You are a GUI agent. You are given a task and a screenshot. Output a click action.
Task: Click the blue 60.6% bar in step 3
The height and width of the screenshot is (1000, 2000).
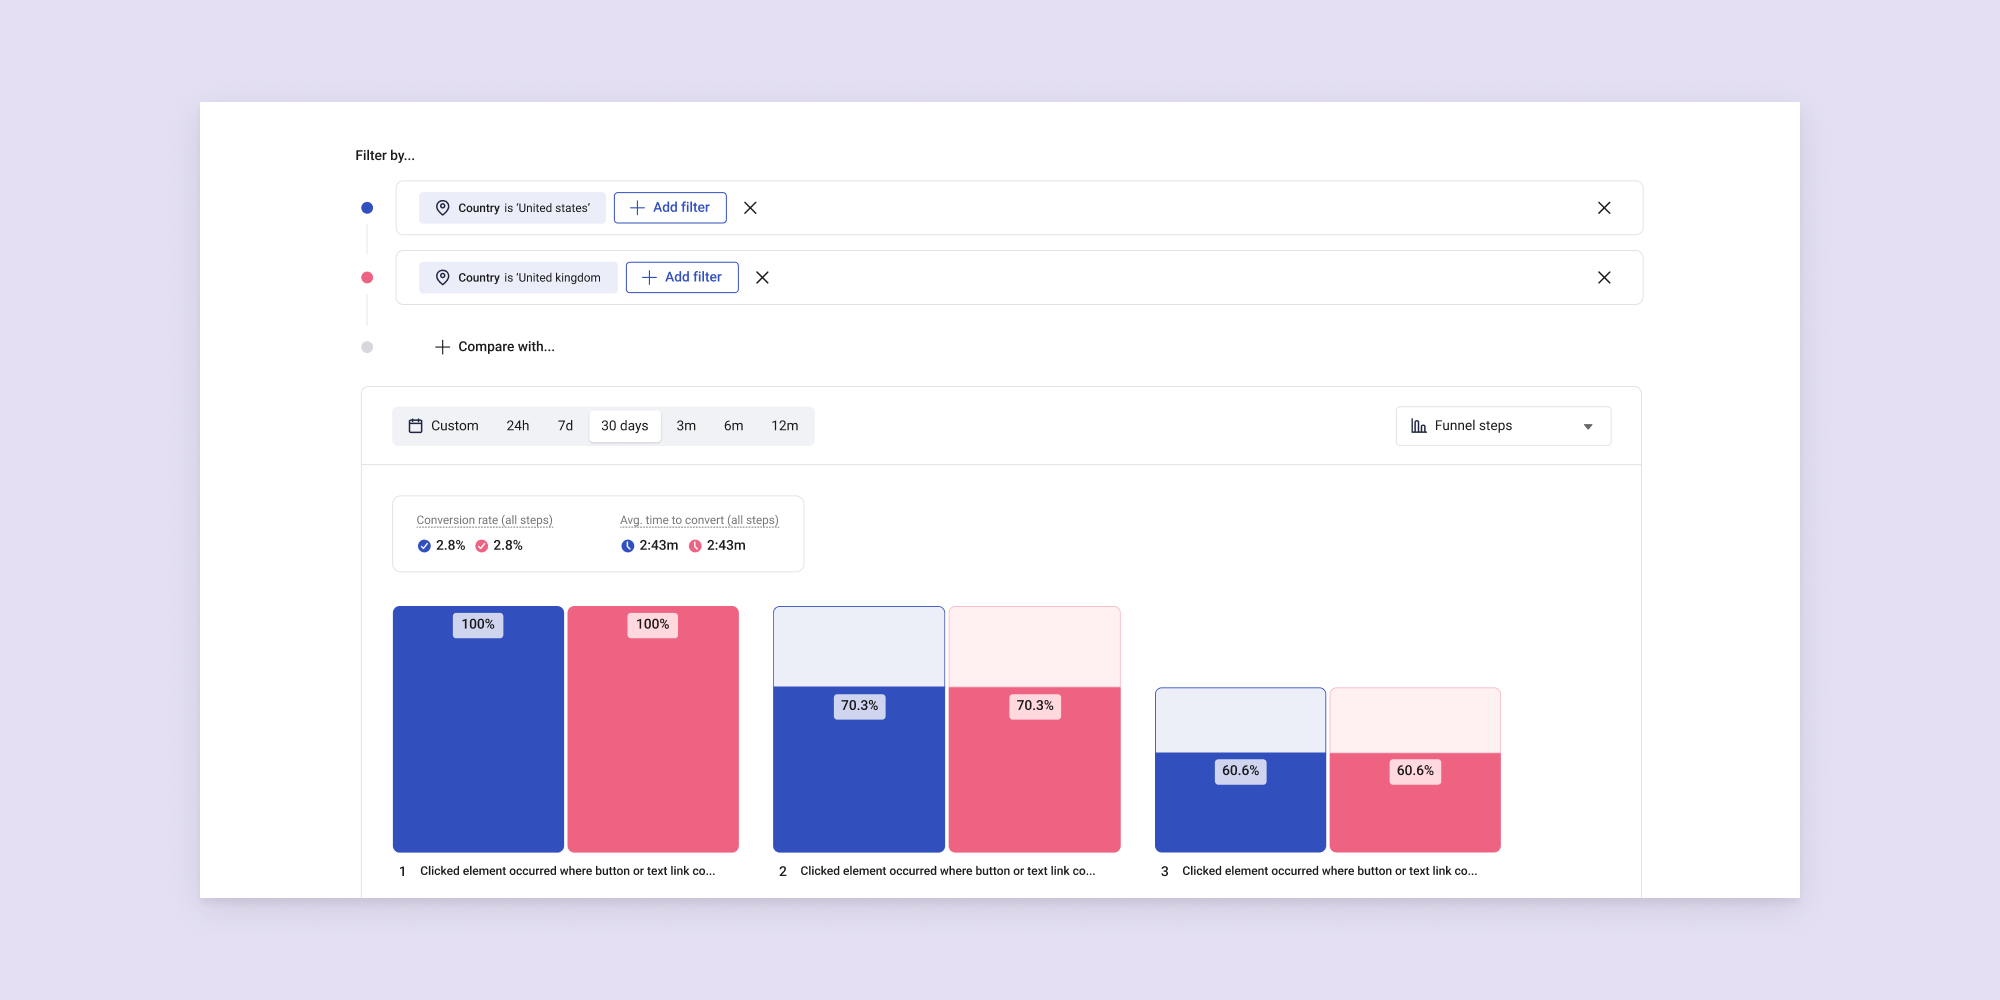point(1240,802)
